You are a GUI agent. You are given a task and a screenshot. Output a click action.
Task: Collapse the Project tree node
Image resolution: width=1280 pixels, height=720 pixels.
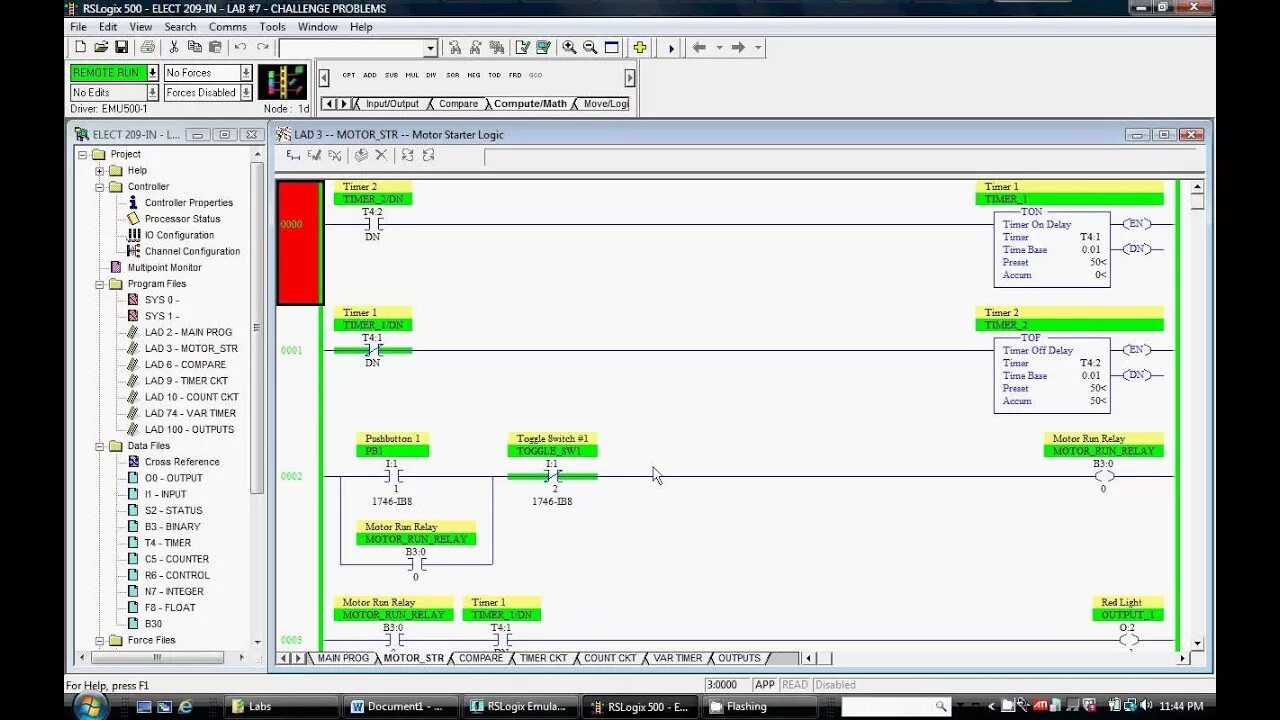[83, 155]
